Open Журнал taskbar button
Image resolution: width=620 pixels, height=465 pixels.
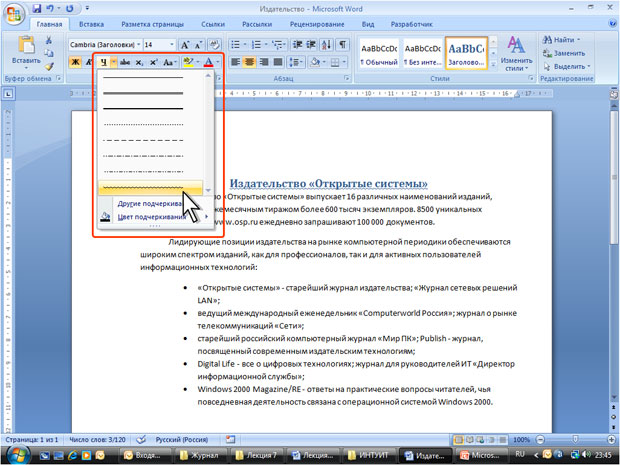pos(200,456)
